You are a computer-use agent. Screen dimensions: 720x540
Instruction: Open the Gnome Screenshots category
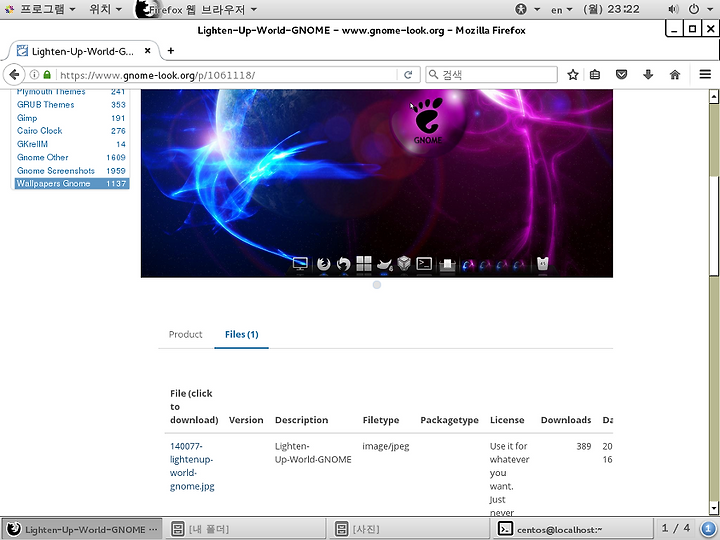tap(56, 171)
